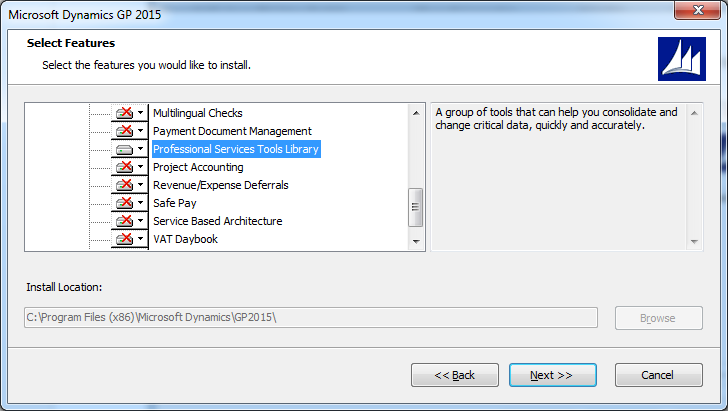This screenshot has height=411, width=728.
Task: Select the Revenue/Expense Deferrals feature
Action: pyautogui.click(x=221, y=185)
